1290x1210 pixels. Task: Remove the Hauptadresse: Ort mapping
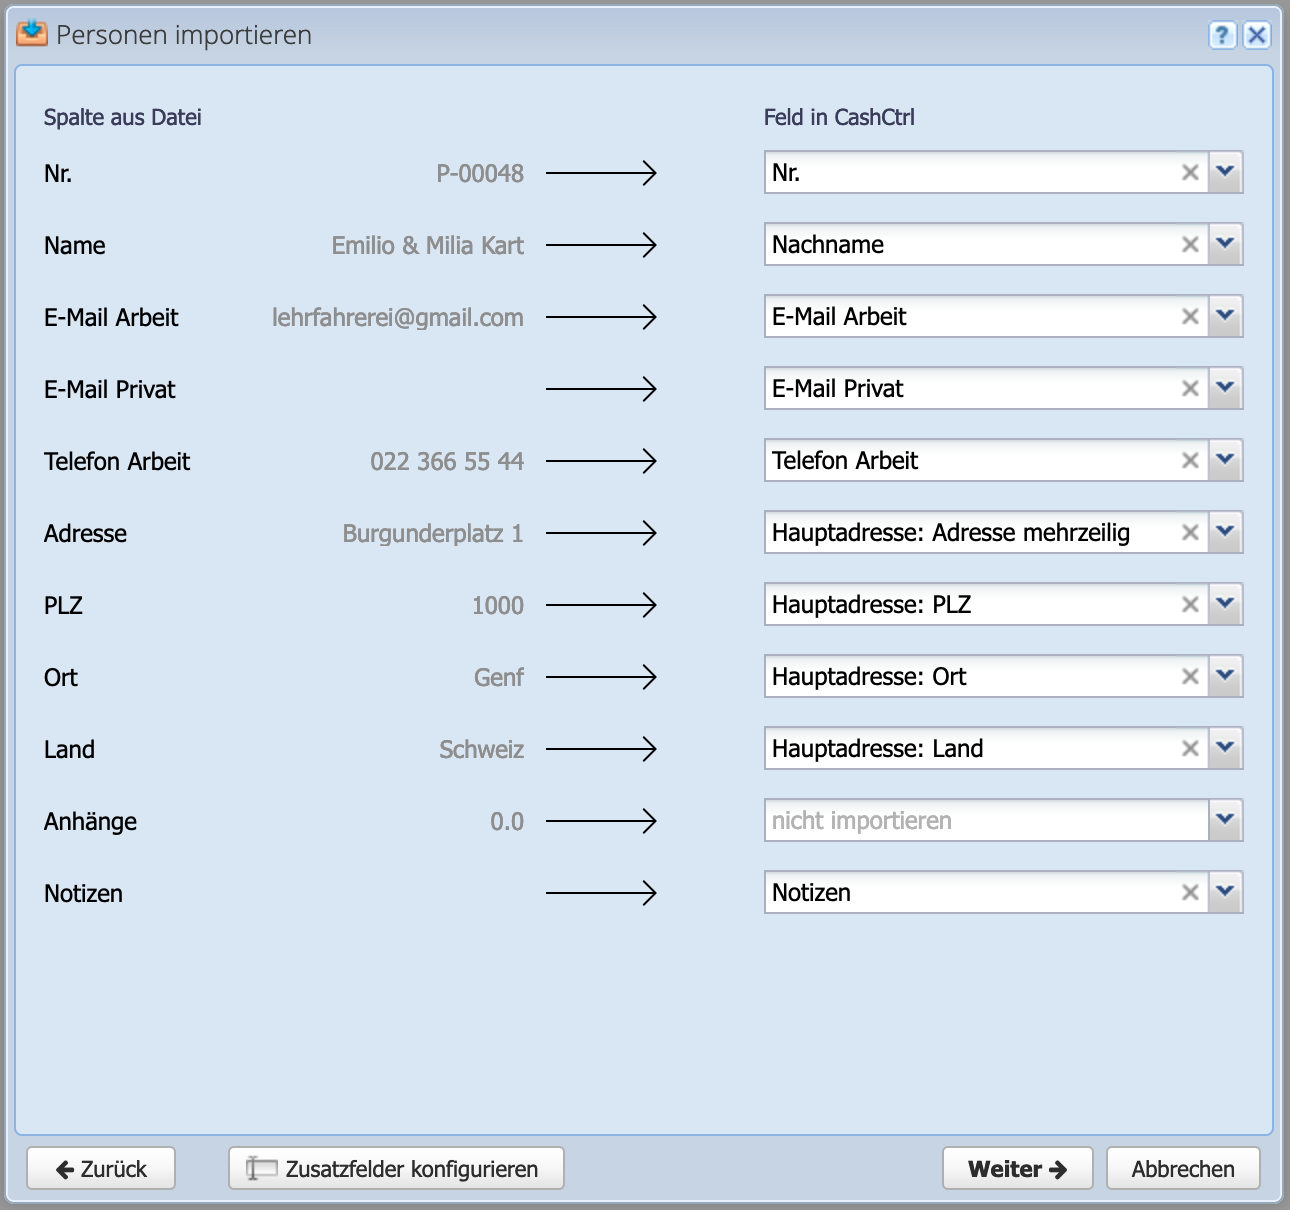1190,676
